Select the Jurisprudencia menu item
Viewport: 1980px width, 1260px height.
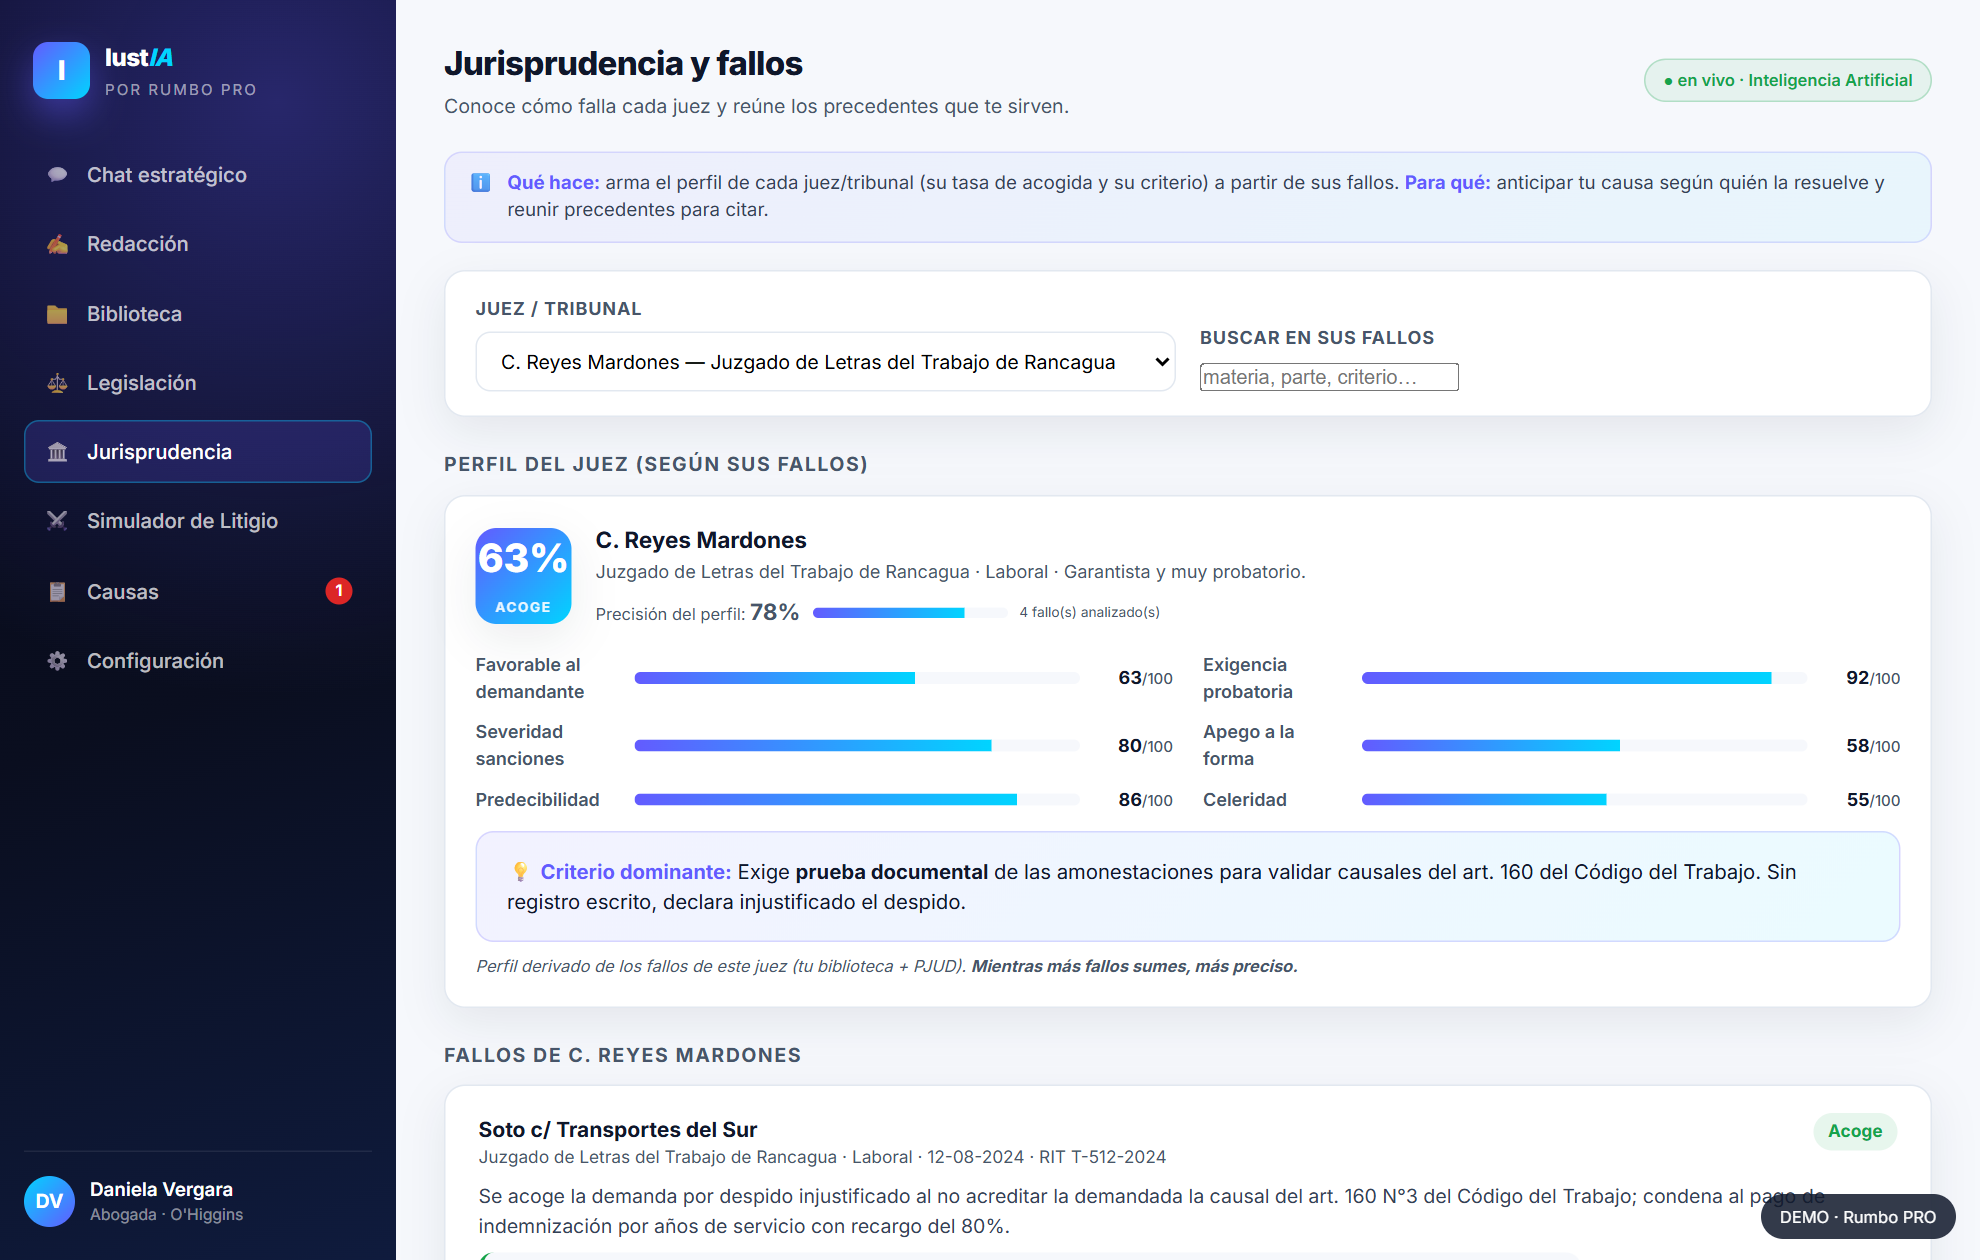[198, 452]
